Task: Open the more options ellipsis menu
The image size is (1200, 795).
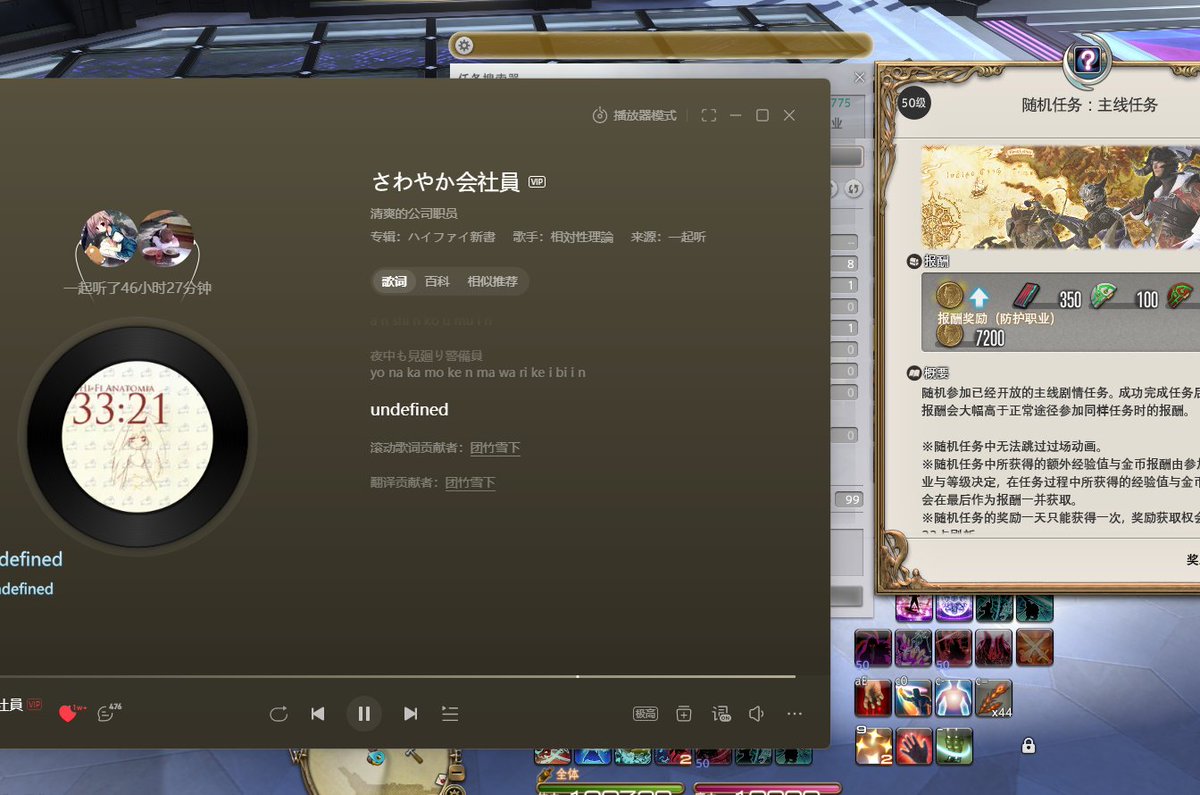Action: click(795, 714)
